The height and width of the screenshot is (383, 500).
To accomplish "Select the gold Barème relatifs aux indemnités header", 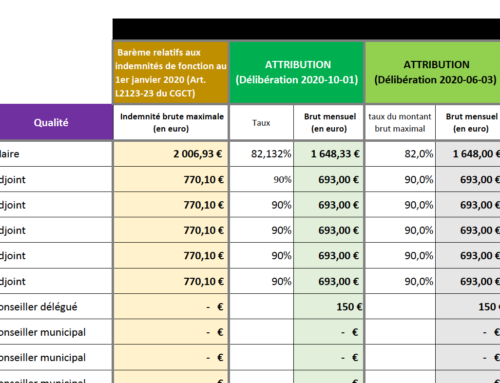I will click(x=171, y=72).
